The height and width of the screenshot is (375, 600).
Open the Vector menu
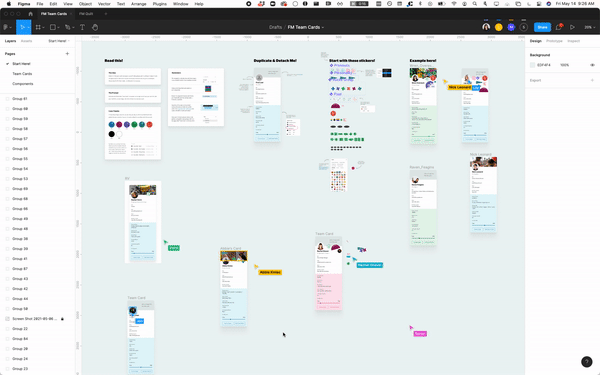(104, 4)
